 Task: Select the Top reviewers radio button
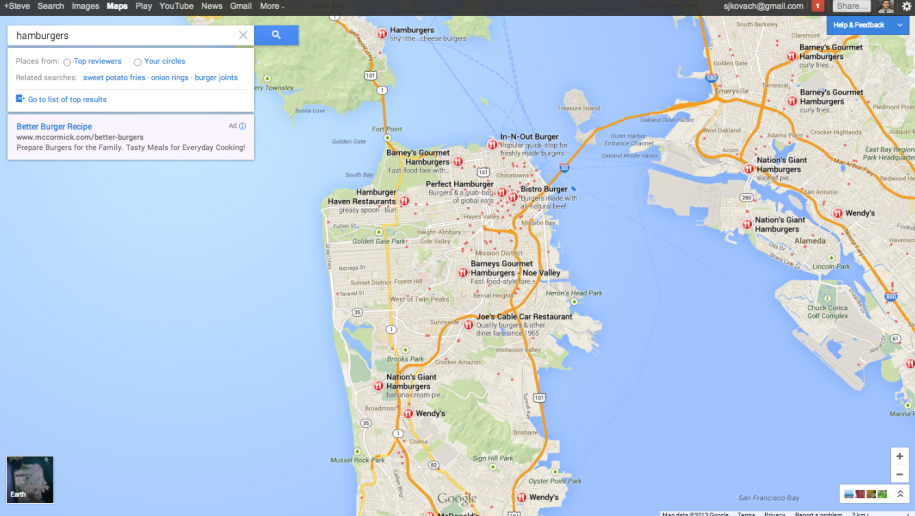[67, 62]
